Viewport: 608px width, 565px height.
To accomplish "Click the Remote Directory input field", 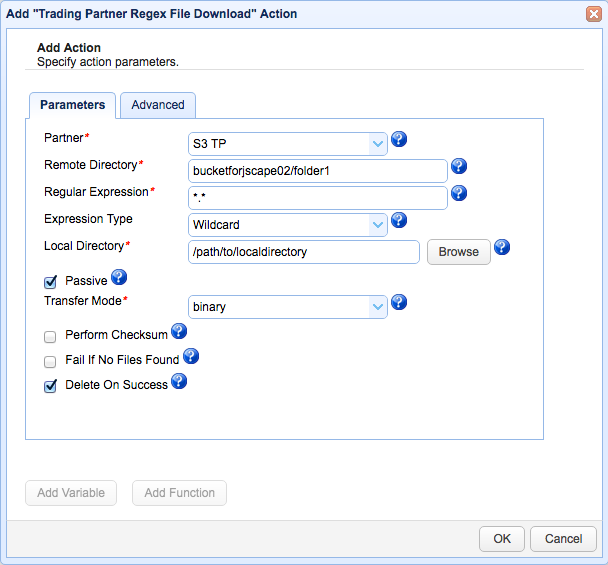I will pyautogui.click(x=317, y=171).
